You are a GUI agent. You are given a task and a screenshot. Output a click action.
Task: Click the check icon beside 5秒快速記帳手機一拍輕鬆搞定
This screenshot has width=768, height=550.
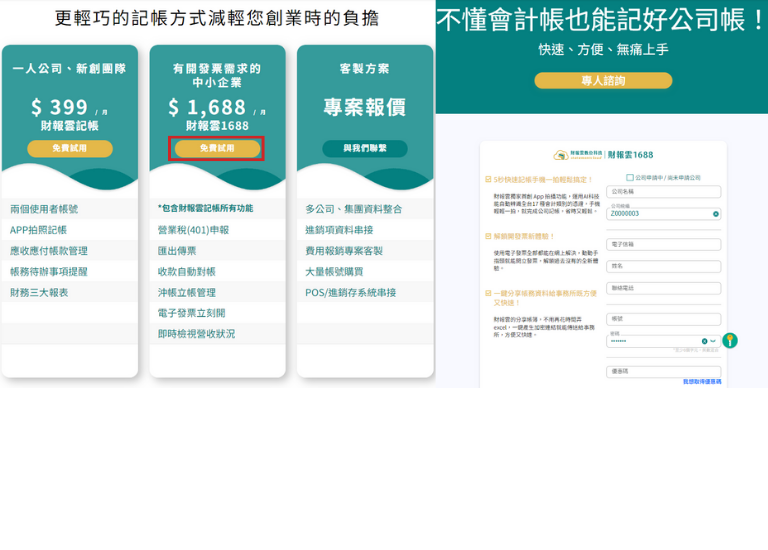(488, 180)
